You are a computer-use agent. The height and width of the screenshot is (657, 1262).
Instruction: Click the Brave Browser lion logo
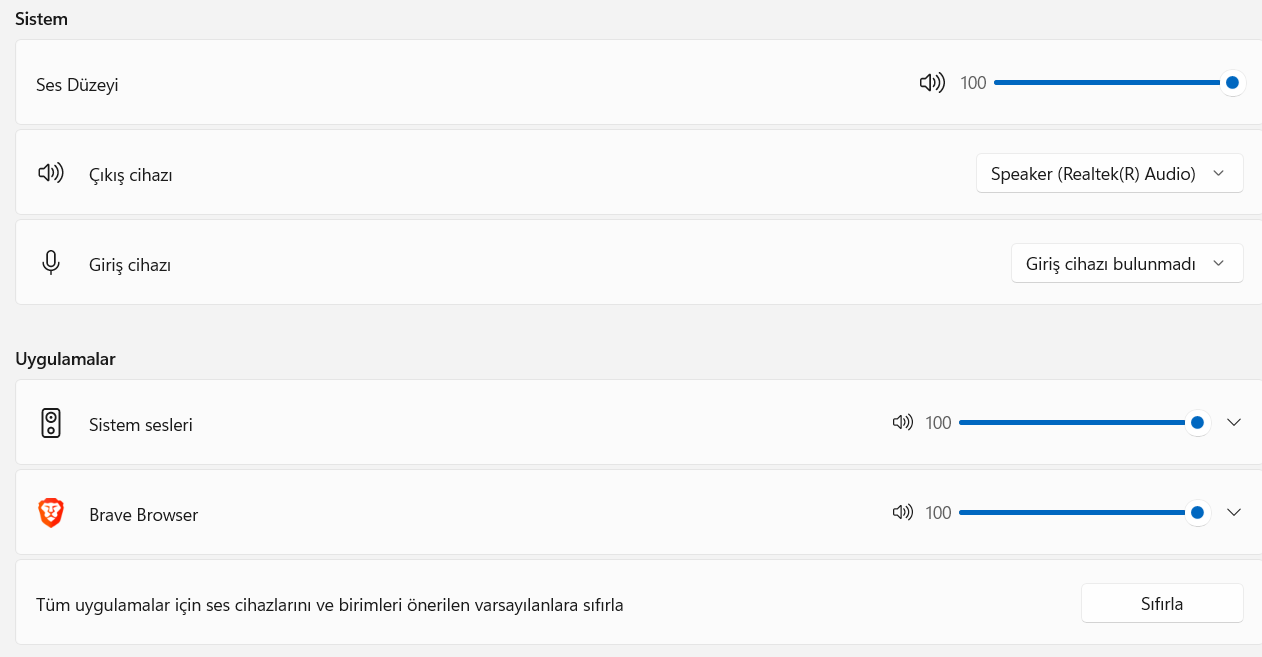51,514
